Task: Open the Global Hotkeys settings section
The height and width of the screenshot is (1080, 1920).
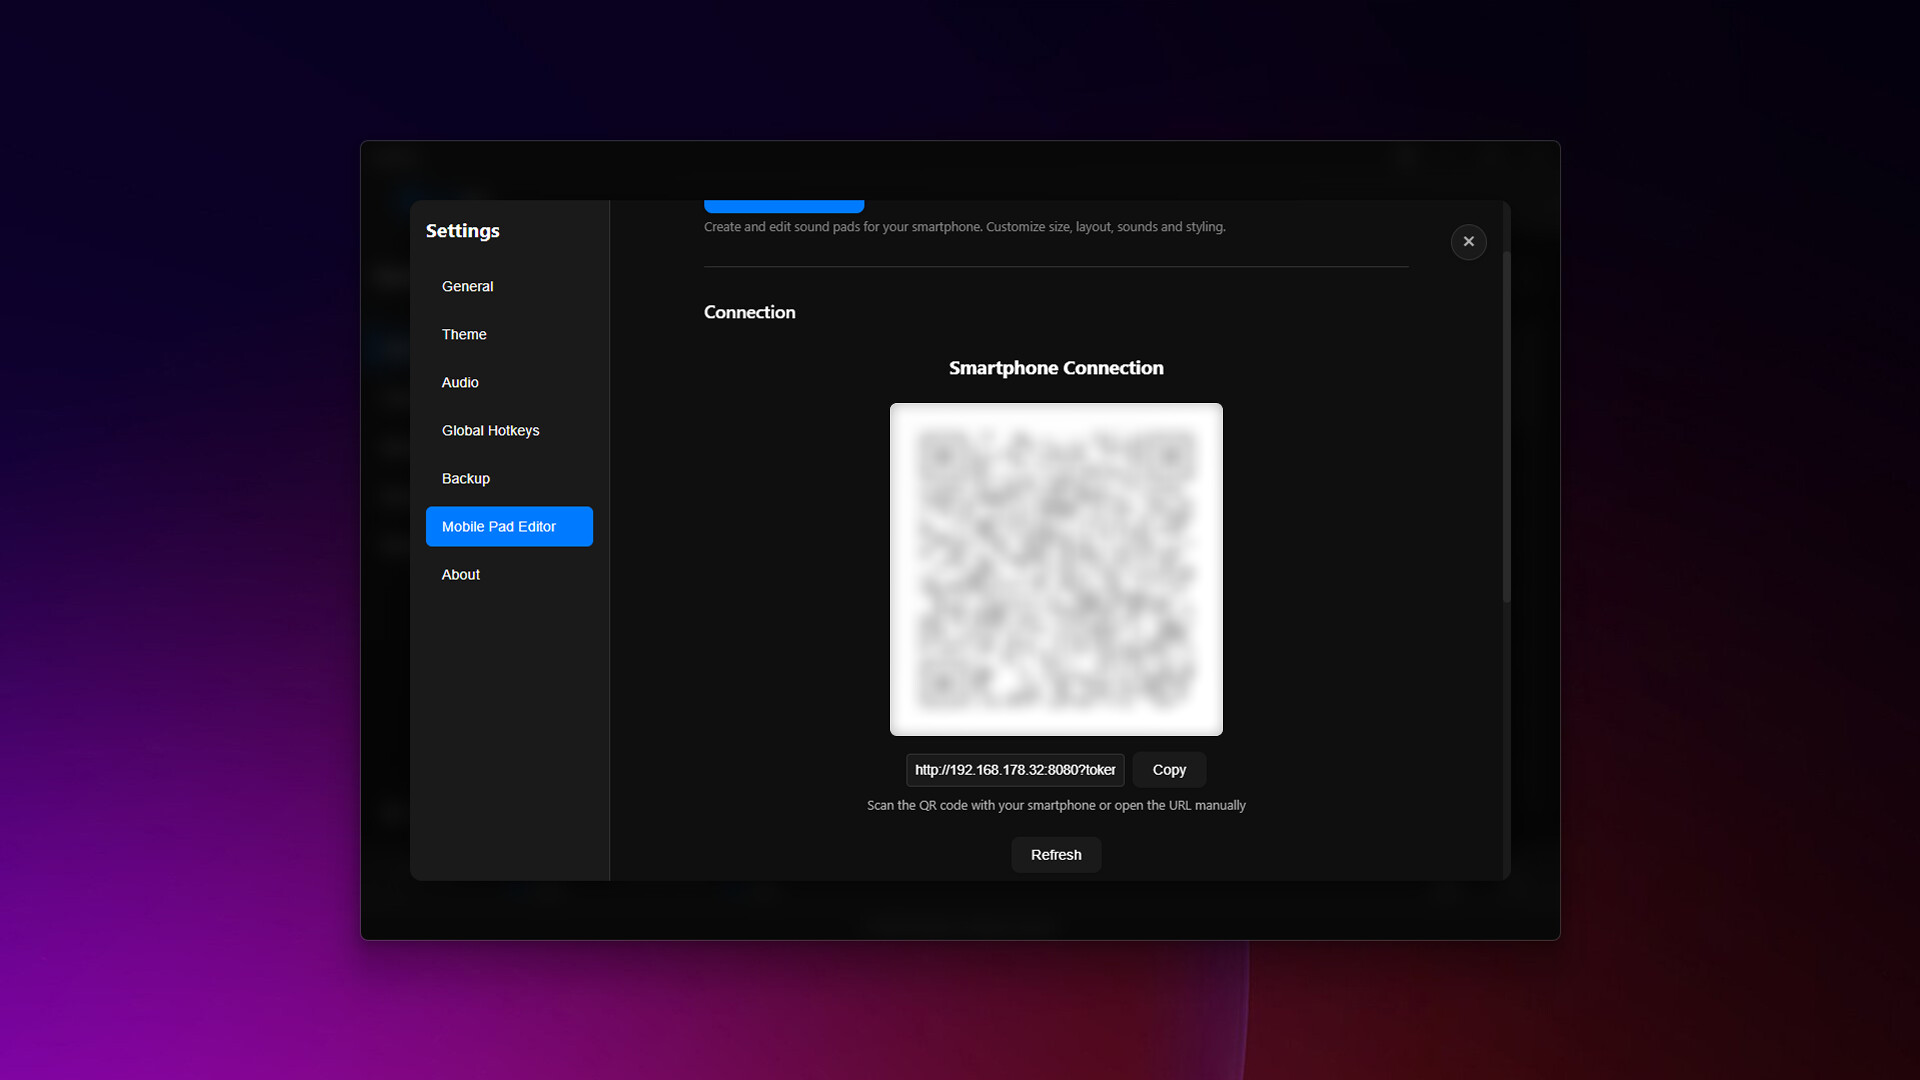Action: [x=490, y=430]
